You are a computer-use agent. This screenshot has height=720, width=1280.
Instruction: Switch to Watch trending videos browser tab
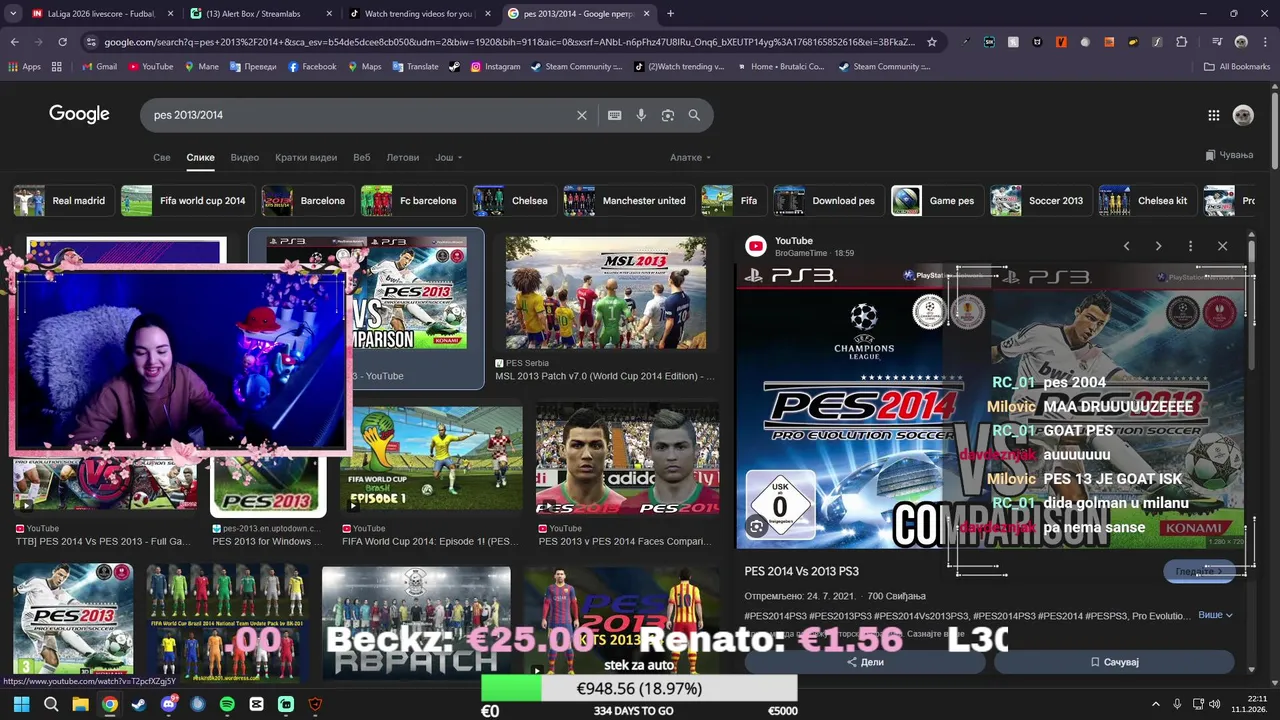418,14
